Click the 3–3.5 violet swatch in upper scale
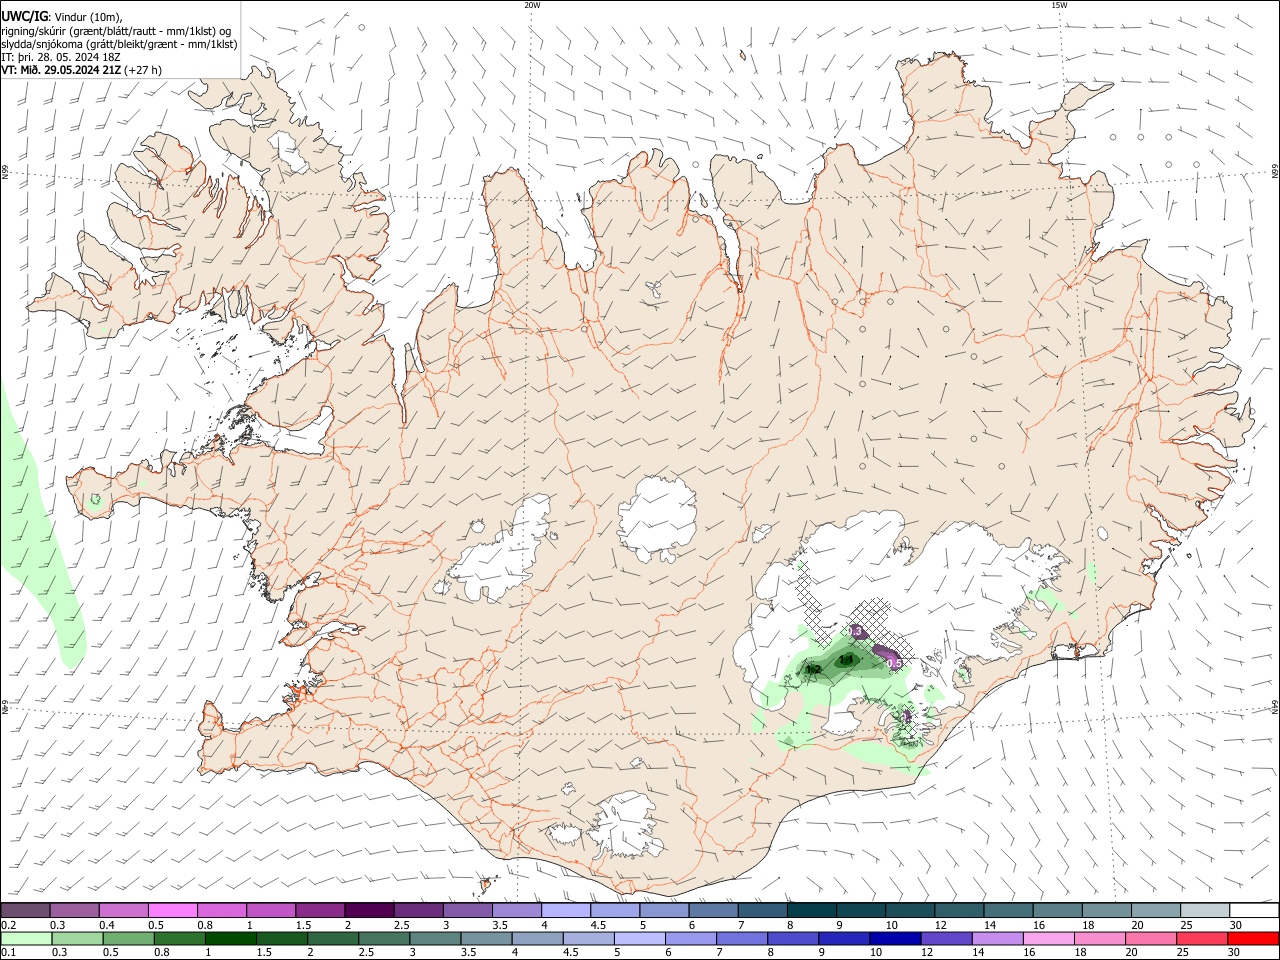This screenshot has height=960, width=1280. click(x=468, y=910)
